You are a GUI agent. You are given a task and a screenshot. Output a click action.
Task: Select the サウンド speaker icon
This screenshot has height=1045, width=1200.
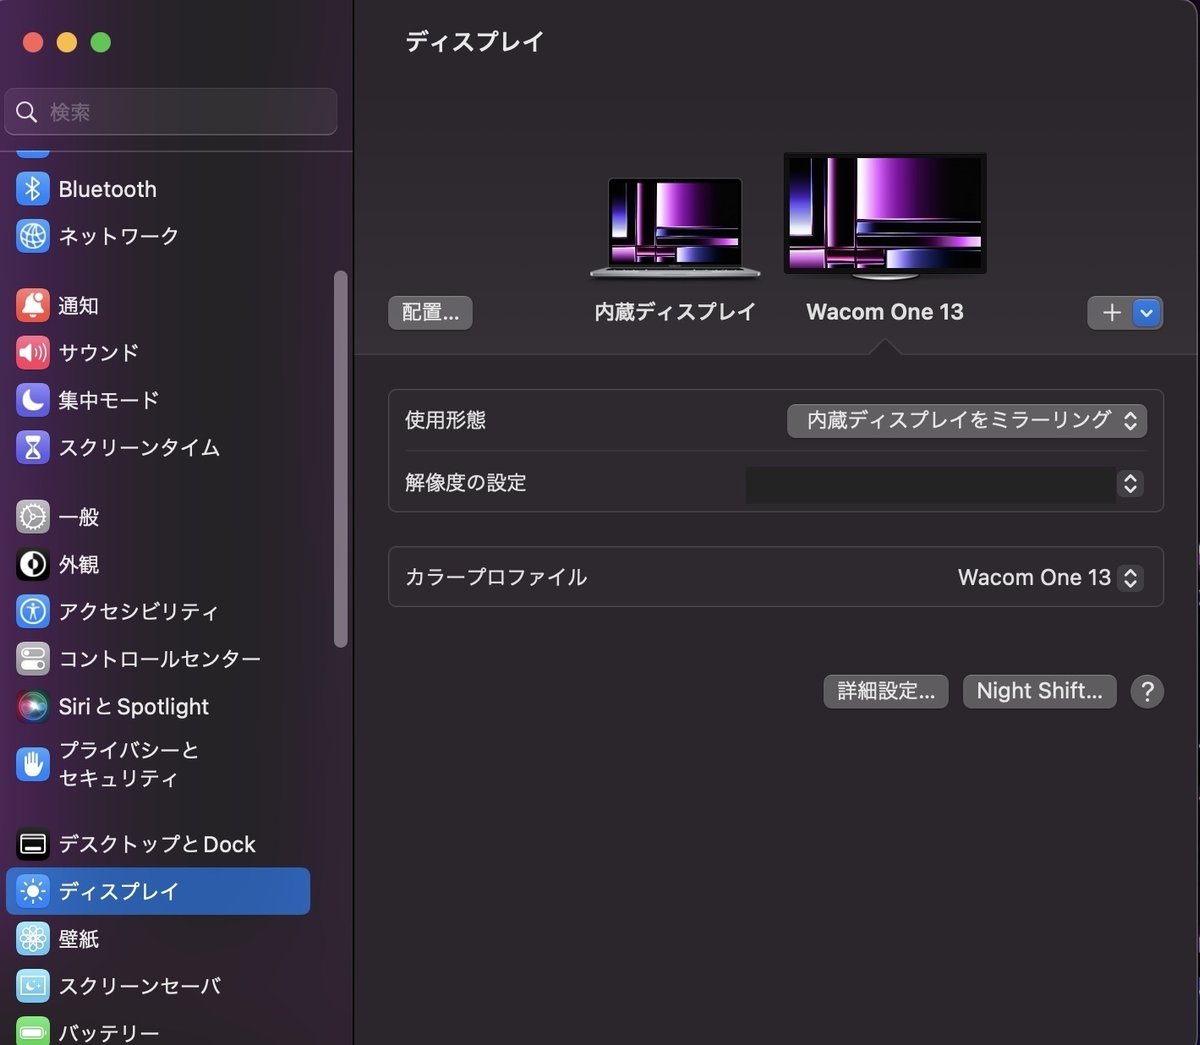pyautogui.click(x=33, y=353)
